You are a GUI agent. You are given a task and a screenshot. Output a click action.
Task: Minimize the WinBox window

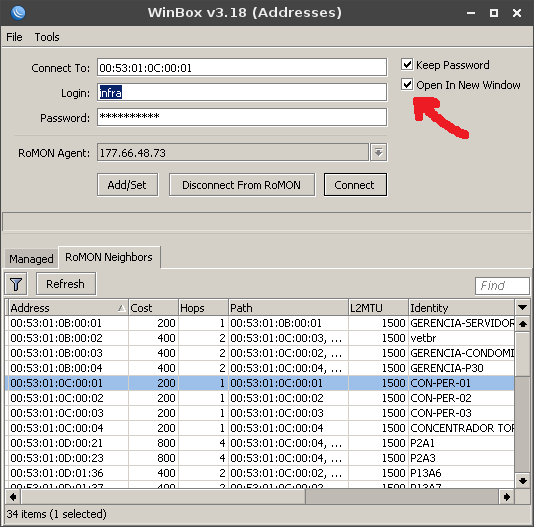tap(471, 13)
